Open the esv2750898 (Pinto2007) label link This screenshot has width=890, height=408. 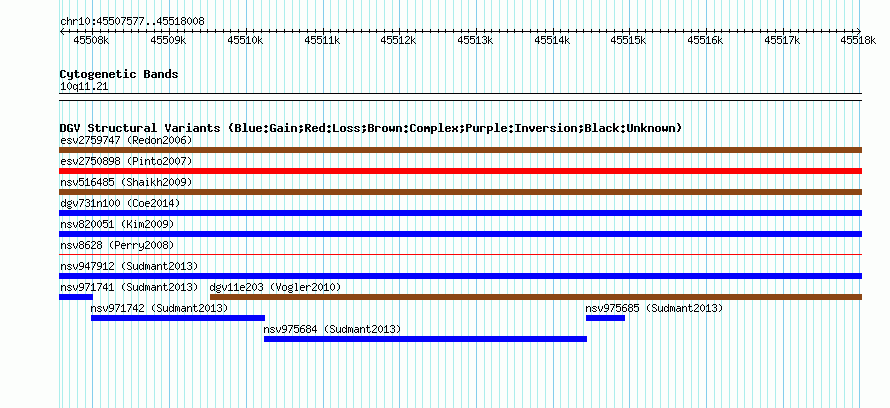pyautogui.click(x=126, y=161)
